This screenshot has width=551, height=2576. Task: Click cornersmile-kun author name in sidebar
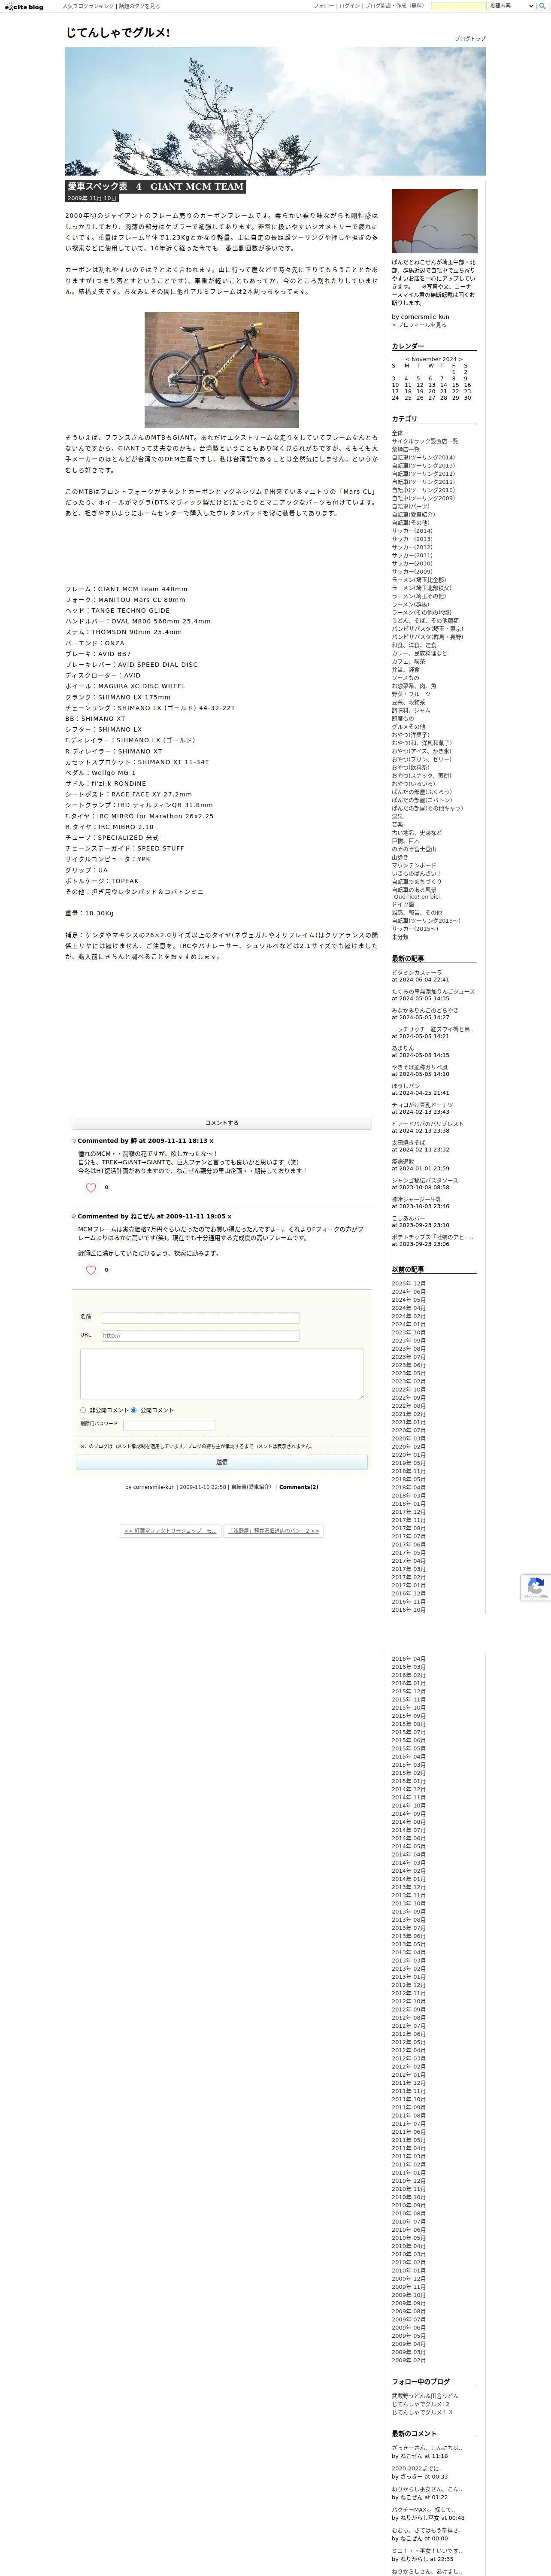[x=425, y=317]
